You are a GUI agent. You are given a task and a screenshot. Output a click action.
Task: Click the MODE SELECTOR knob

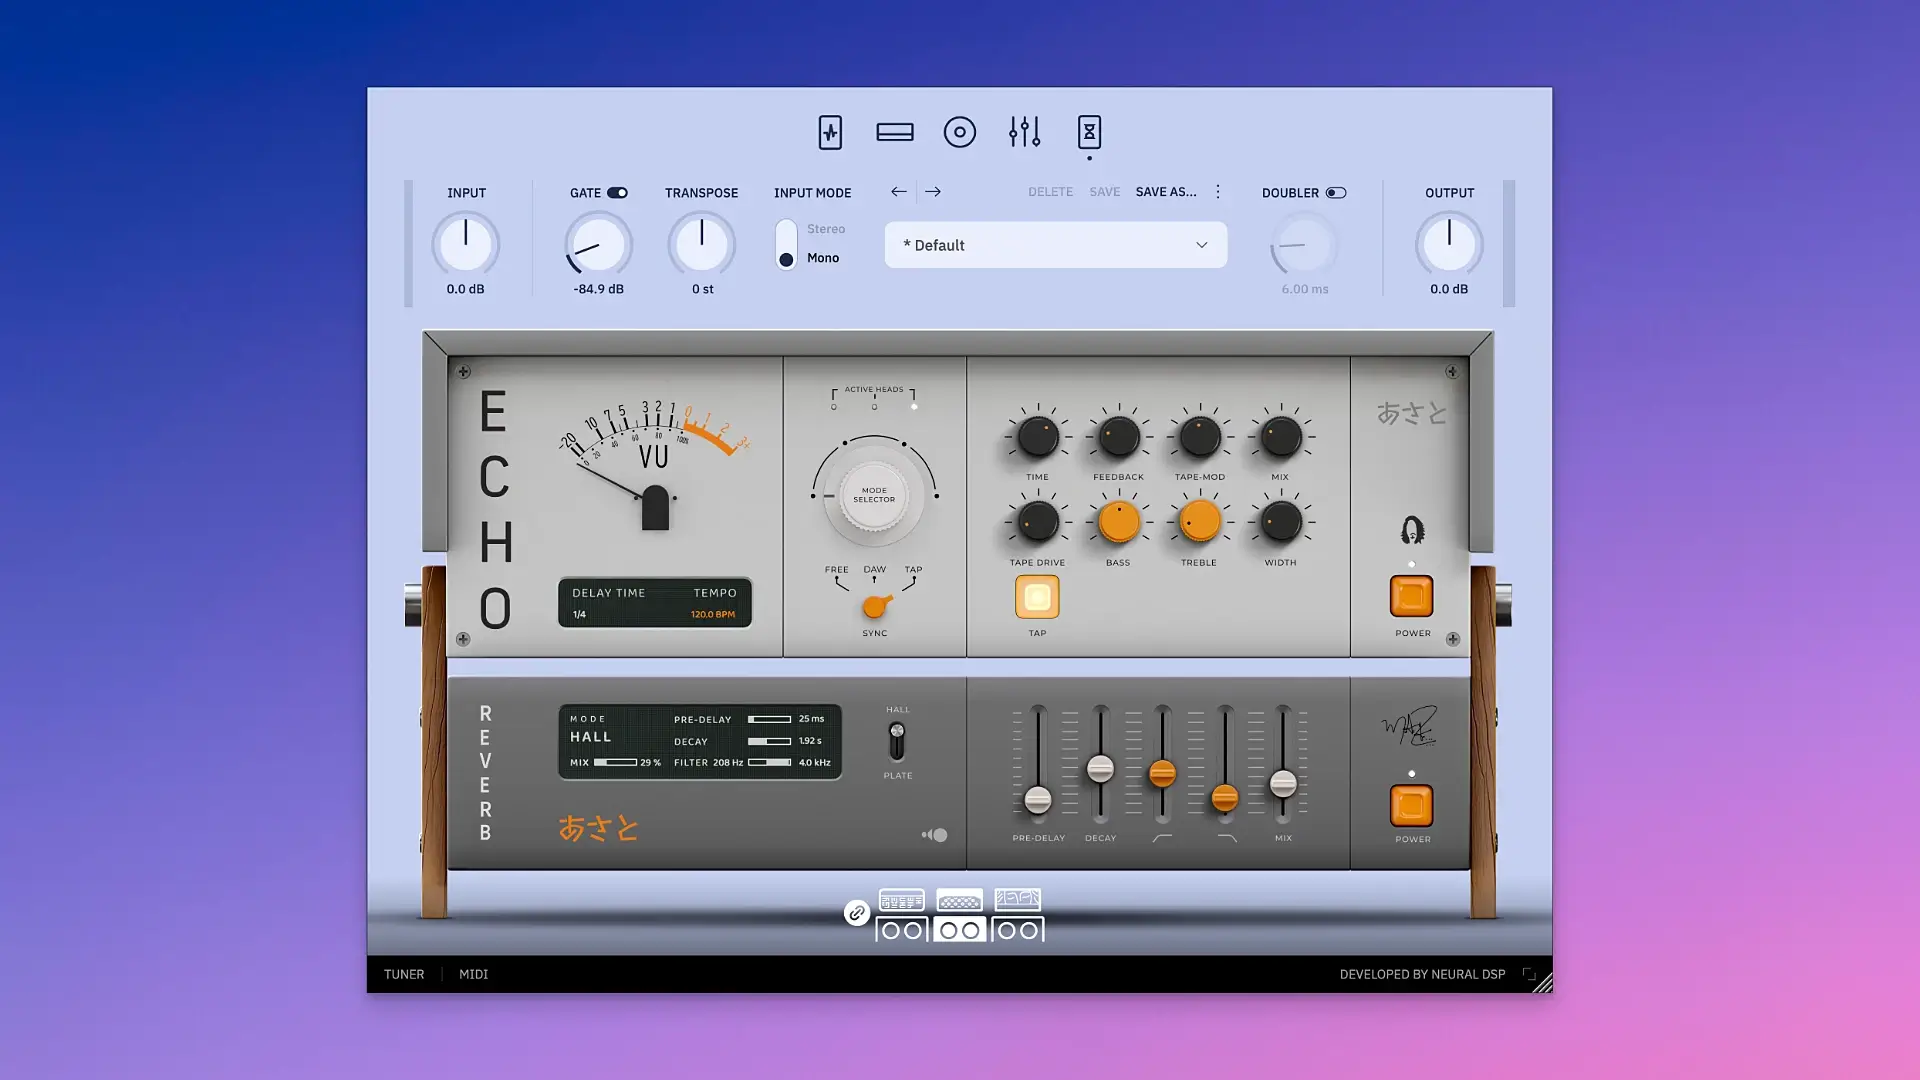pyautogui.click(x=874, y=496)
